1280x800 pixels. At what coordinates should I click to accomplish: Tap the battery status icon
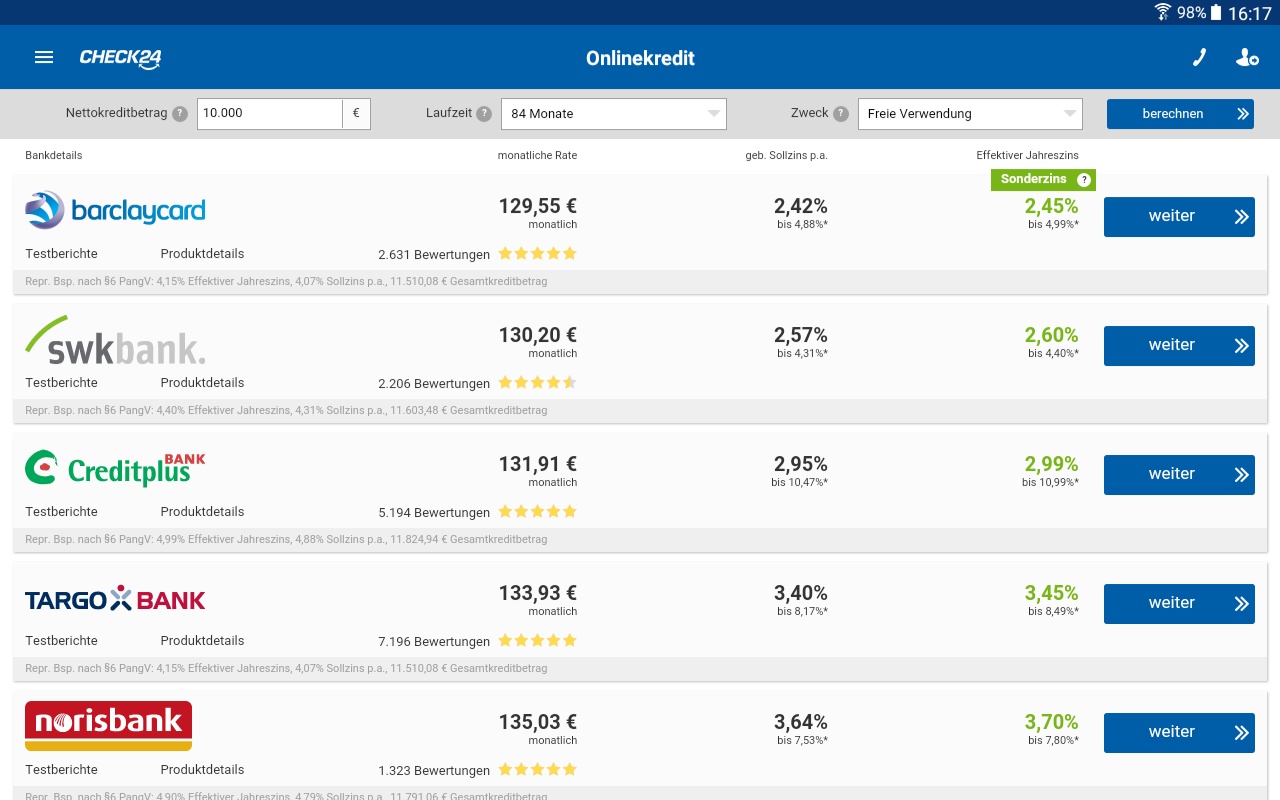(1216, 12)
